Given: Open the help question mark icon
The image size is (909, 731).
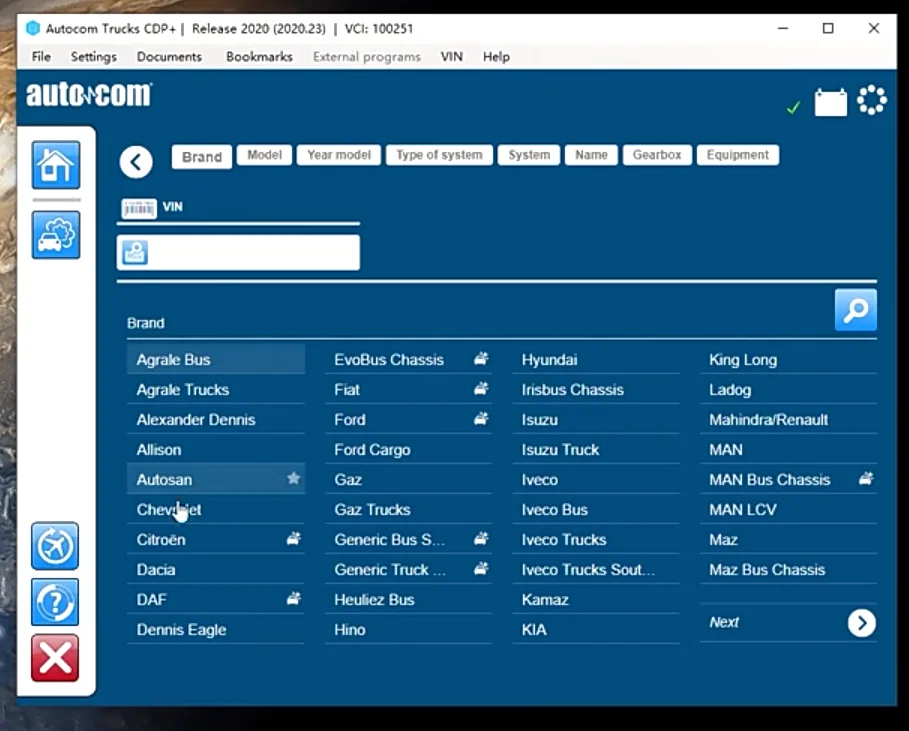Looking at the screenshot, I should [55, 602].
